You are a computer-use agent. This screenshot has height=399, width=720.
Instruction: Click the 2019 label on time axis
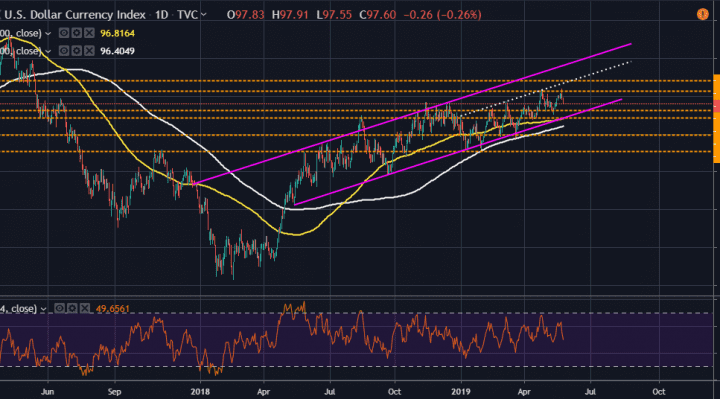(x=461, y=392)
